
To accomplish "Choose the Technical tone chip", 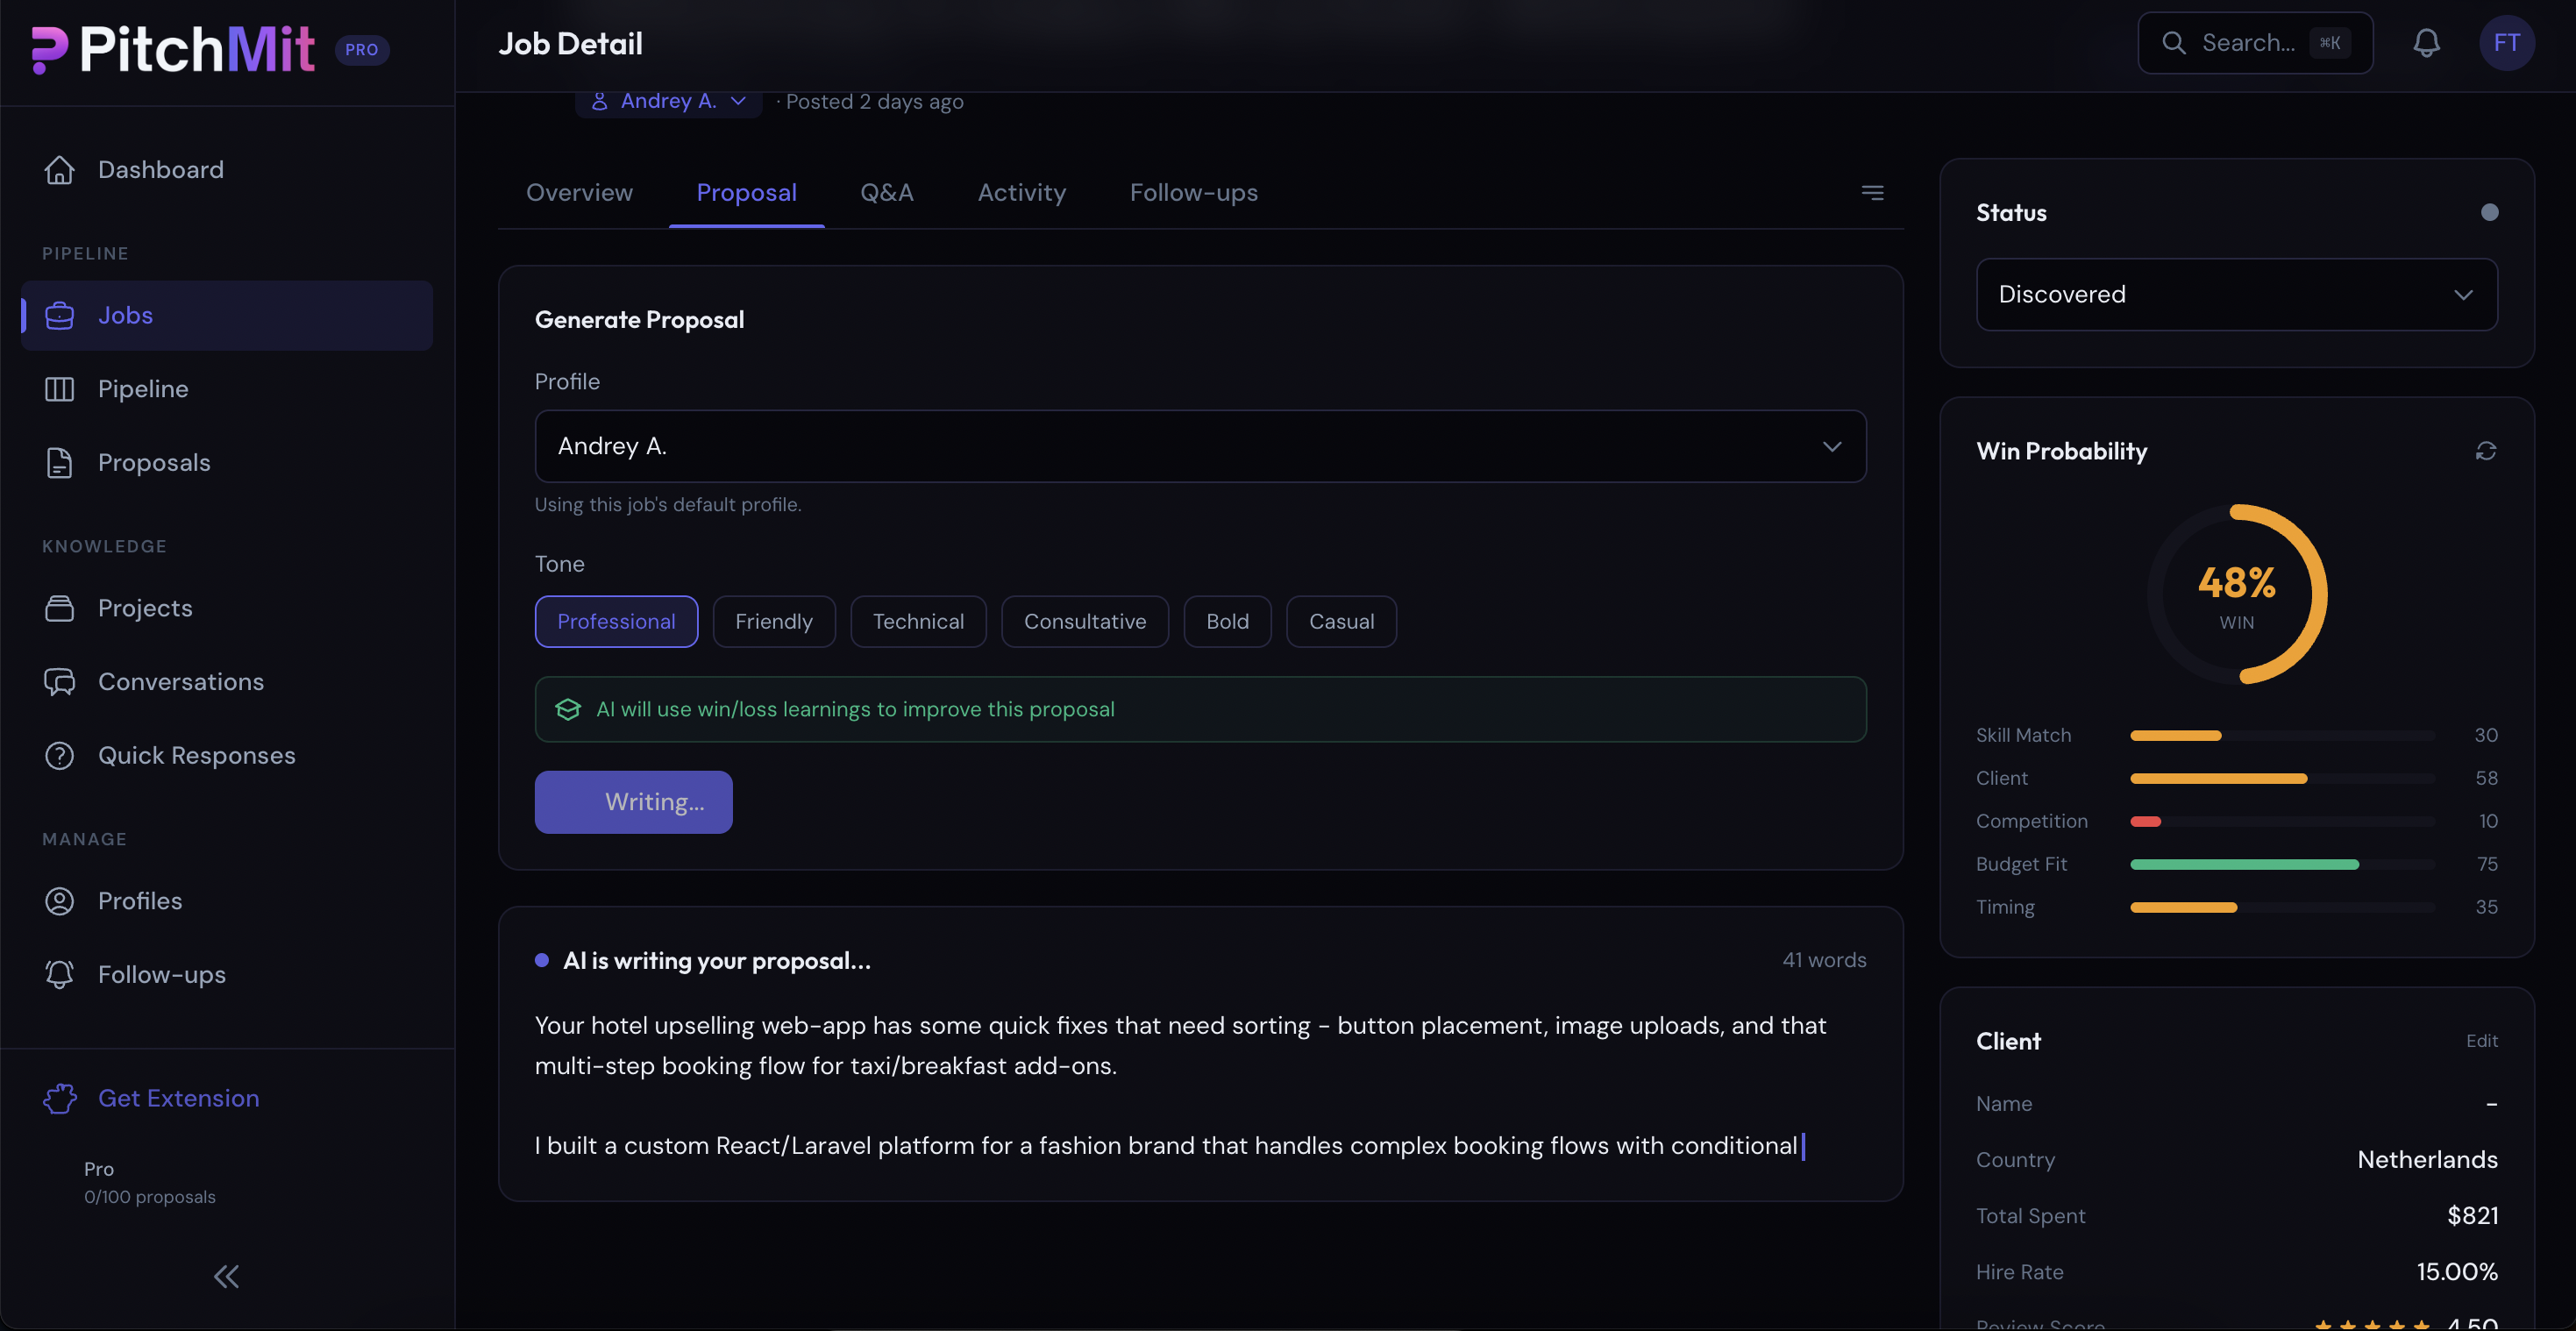I will pyautogui.click(x=918, y=621).
